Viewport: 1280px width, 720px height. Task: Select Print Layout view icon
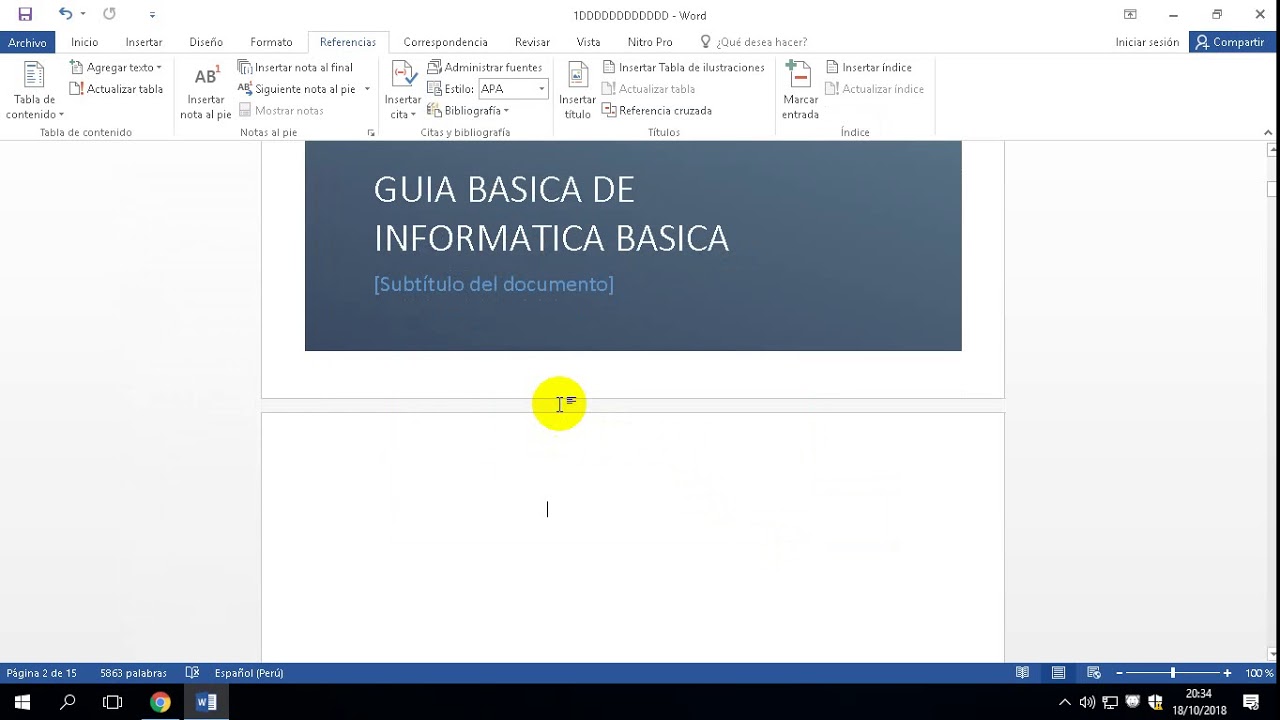[x=1058, y=673]
